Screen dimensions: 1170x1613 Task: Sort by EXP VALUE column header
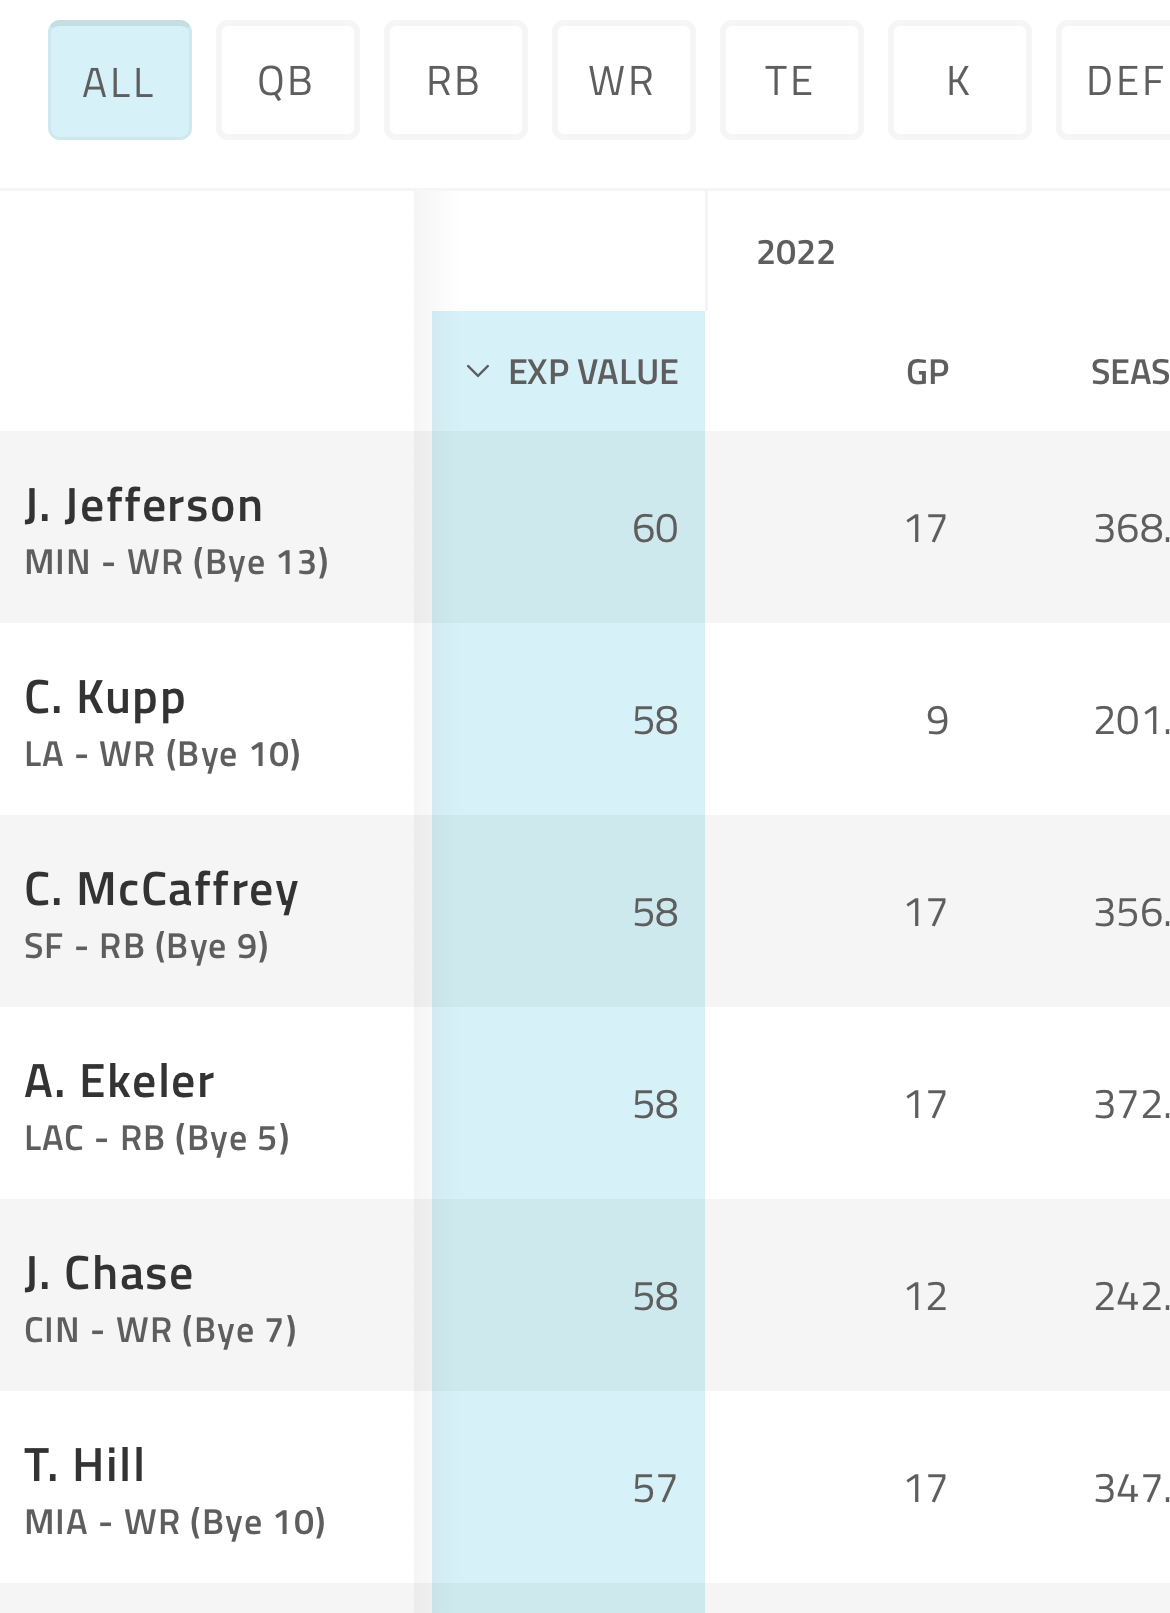point(593,372)
